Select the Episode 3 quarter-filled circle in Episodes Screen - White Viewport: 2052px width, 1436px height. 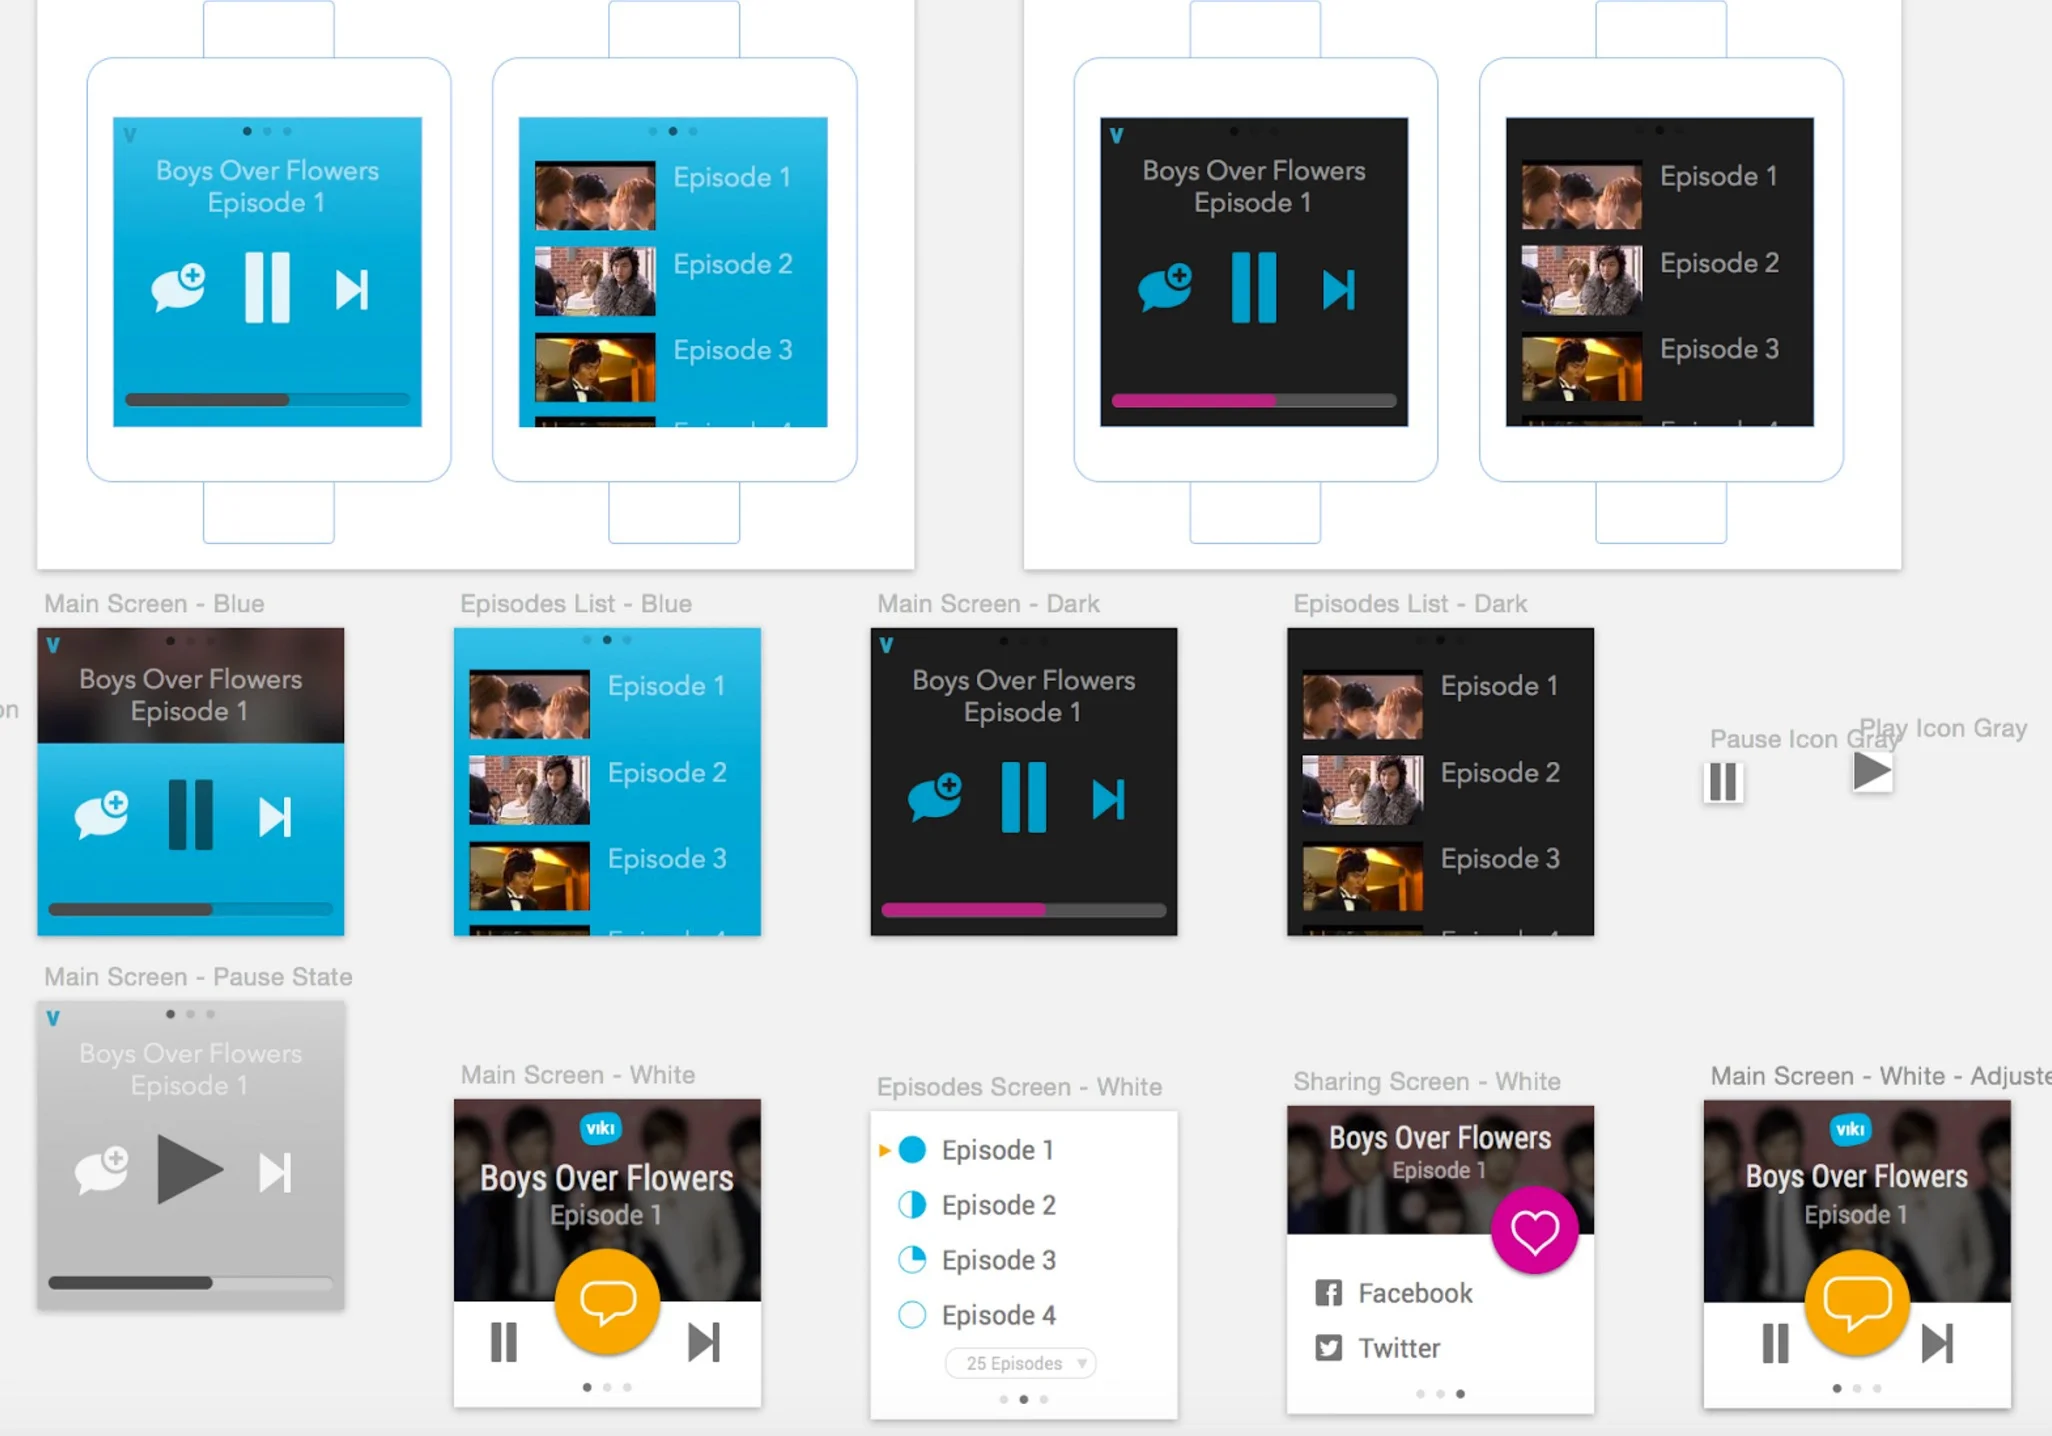coord(912,1260)
